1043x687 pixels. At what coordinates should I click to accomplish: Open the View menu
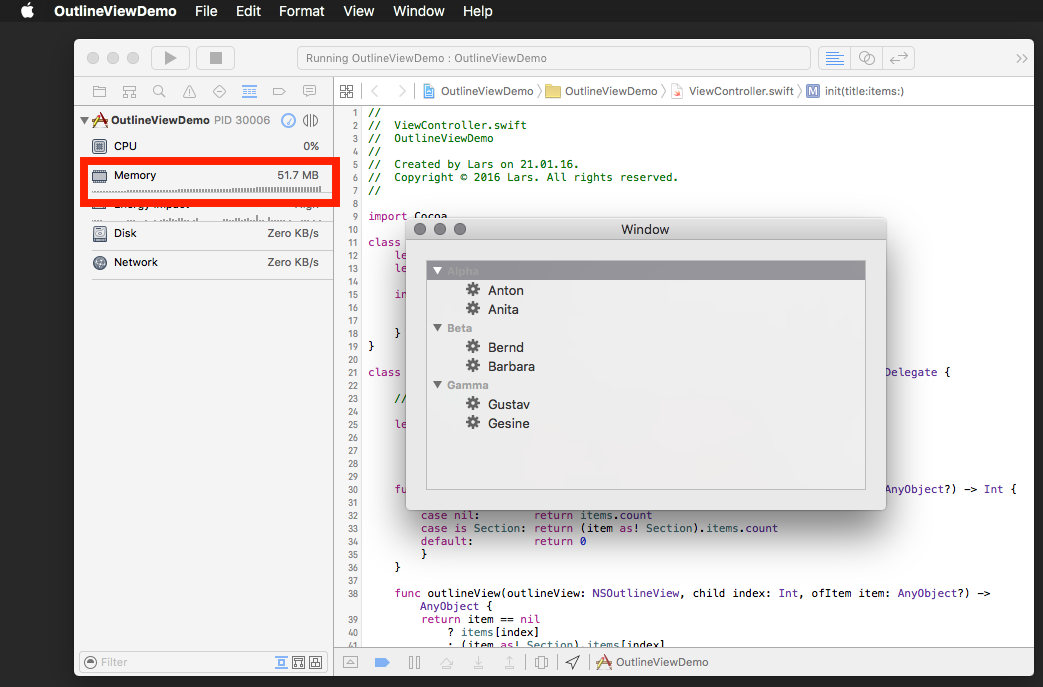(359, 11)
